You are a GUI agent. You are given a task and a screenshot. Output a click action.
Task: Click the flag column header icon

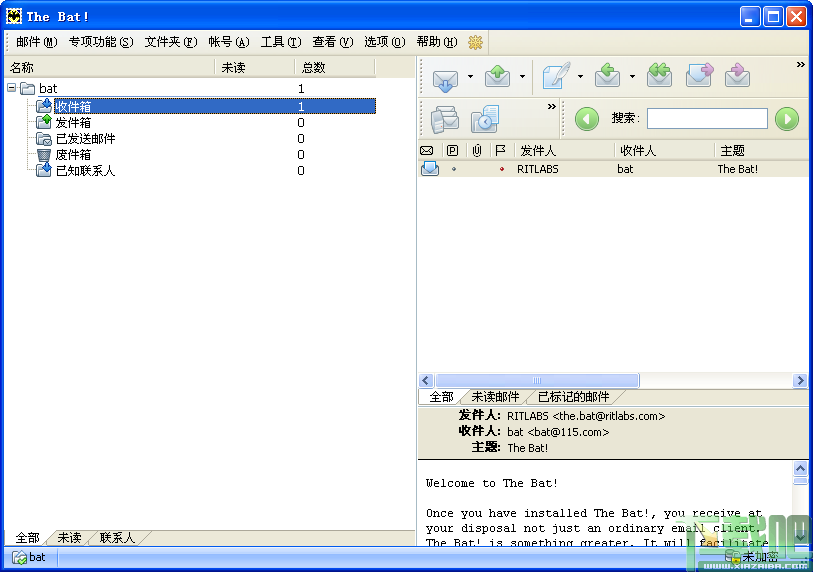coord(500,150)
